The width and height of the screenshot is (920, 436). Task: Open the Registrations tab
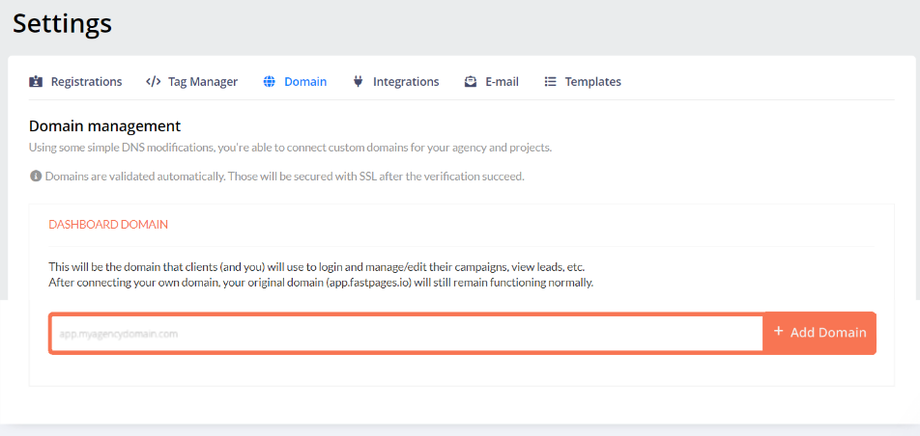point(86,82)
